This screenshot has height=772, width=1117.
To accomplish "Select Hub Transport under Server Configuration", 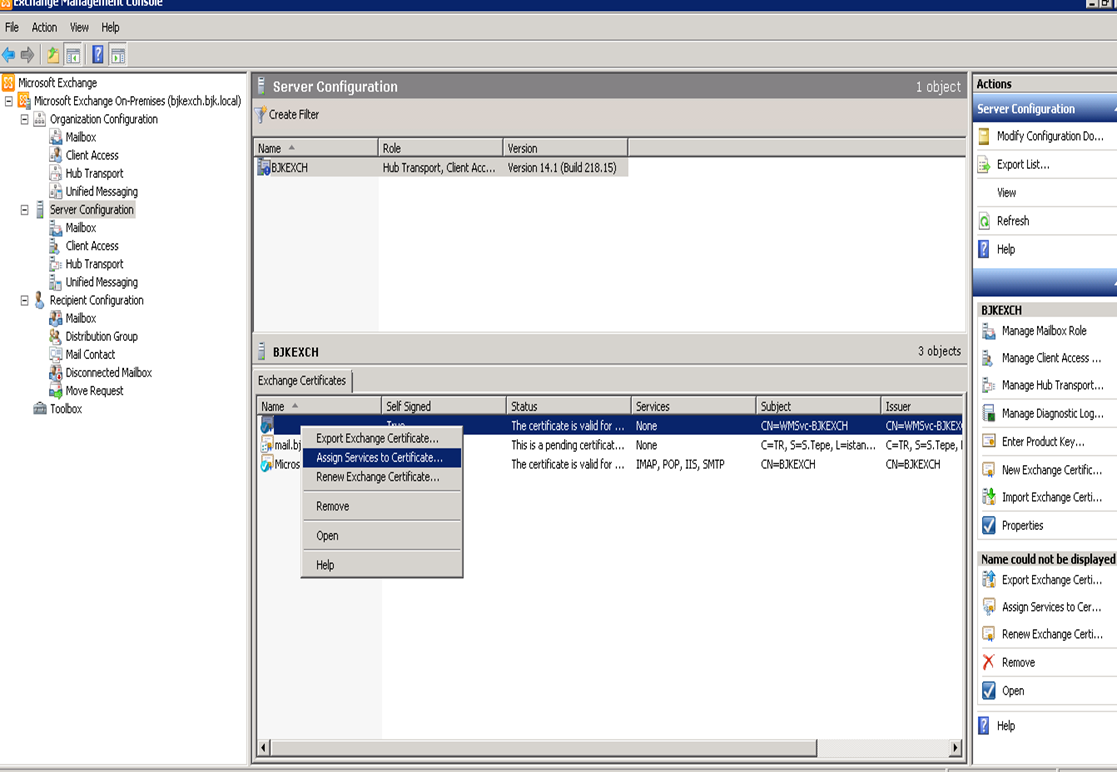I will (x=94, y=264).
